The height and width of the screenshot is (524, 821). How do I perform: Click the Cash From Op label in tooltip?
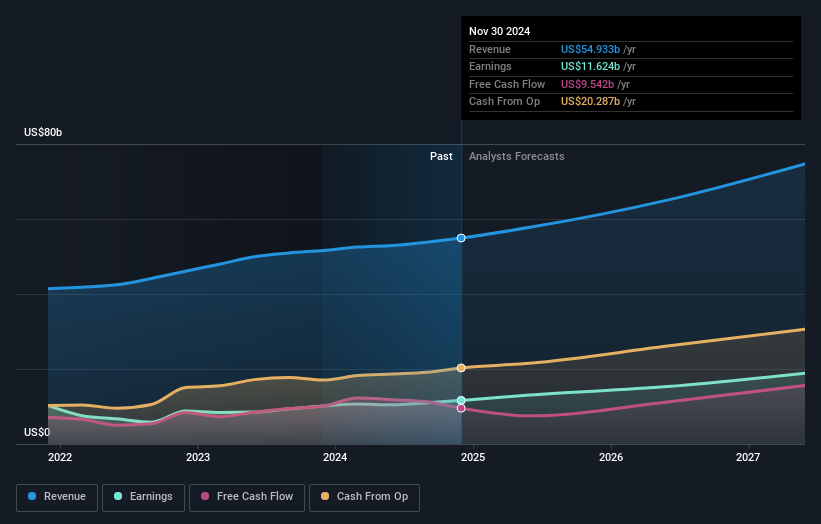point(504,102)
